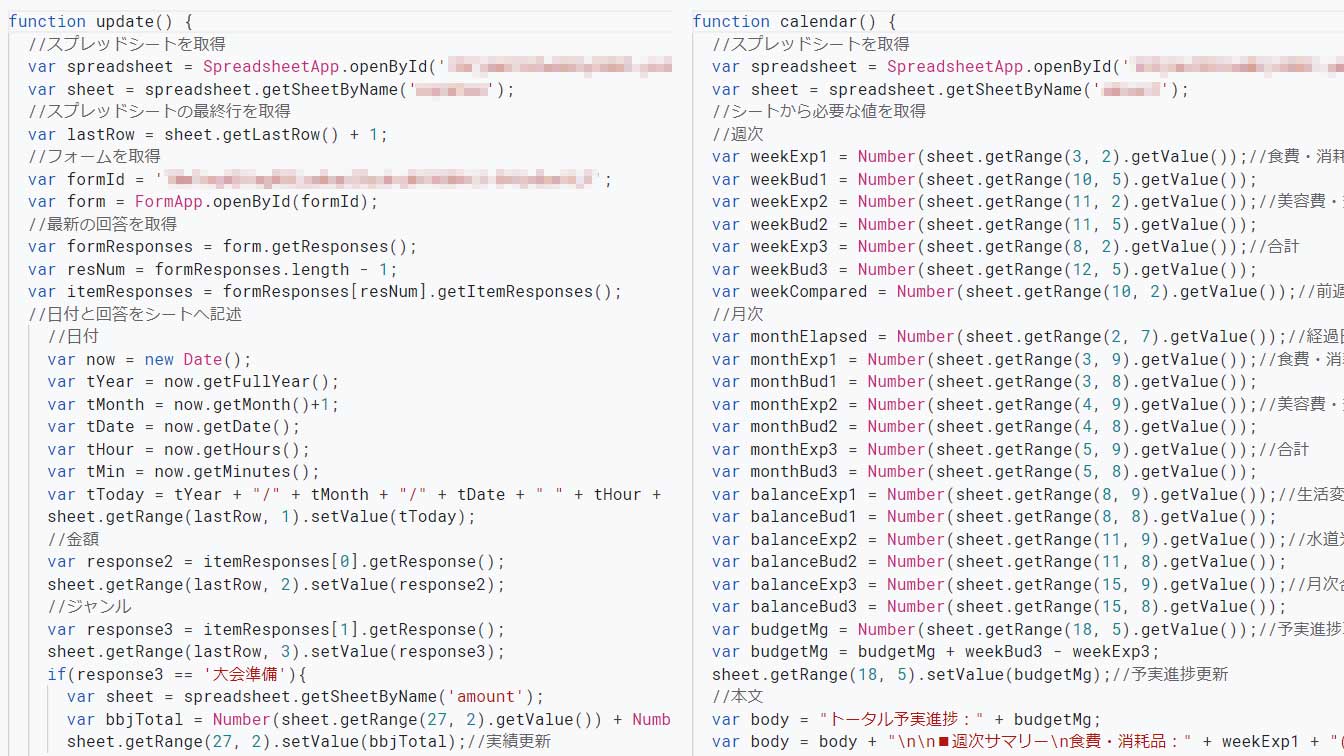Click 'var form = FormApp.openById(formId);' line
This screenshot has height=756, width=1344.
(203, 201)
